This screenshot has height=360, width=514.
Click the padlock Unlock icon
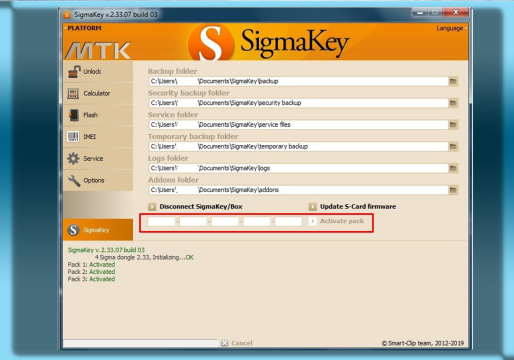pyautogui.click(x=74, y=72)
